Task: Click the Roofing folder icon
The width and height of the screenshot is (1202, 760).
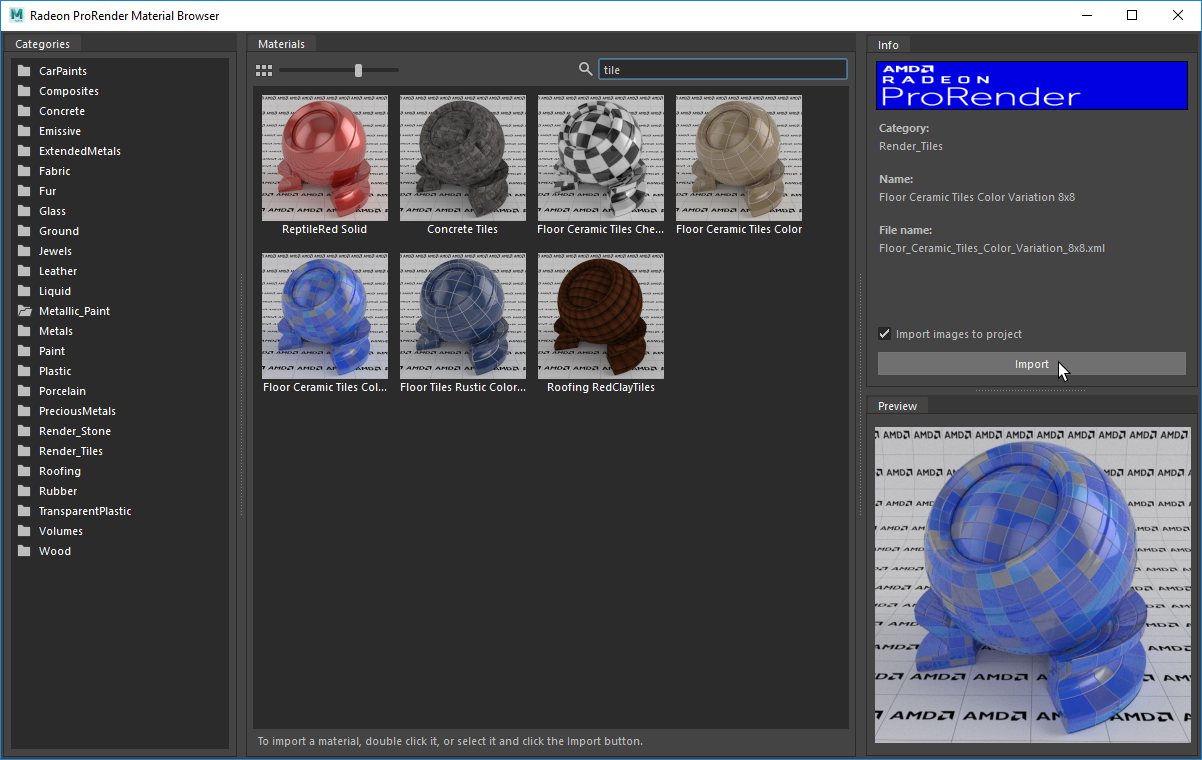Action: click(24, 471)
